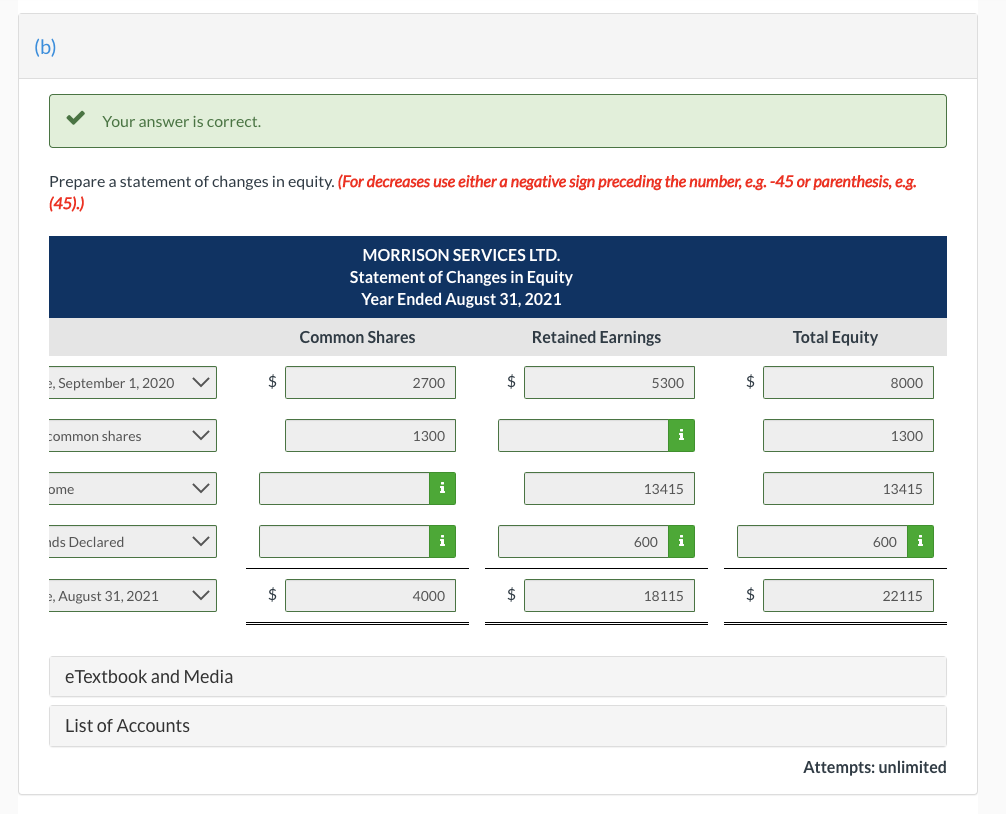The width and height of the screenshot is (1006, 814).
Task: Select the Retained Earnings field showing 5300
Action: (609, 382)
